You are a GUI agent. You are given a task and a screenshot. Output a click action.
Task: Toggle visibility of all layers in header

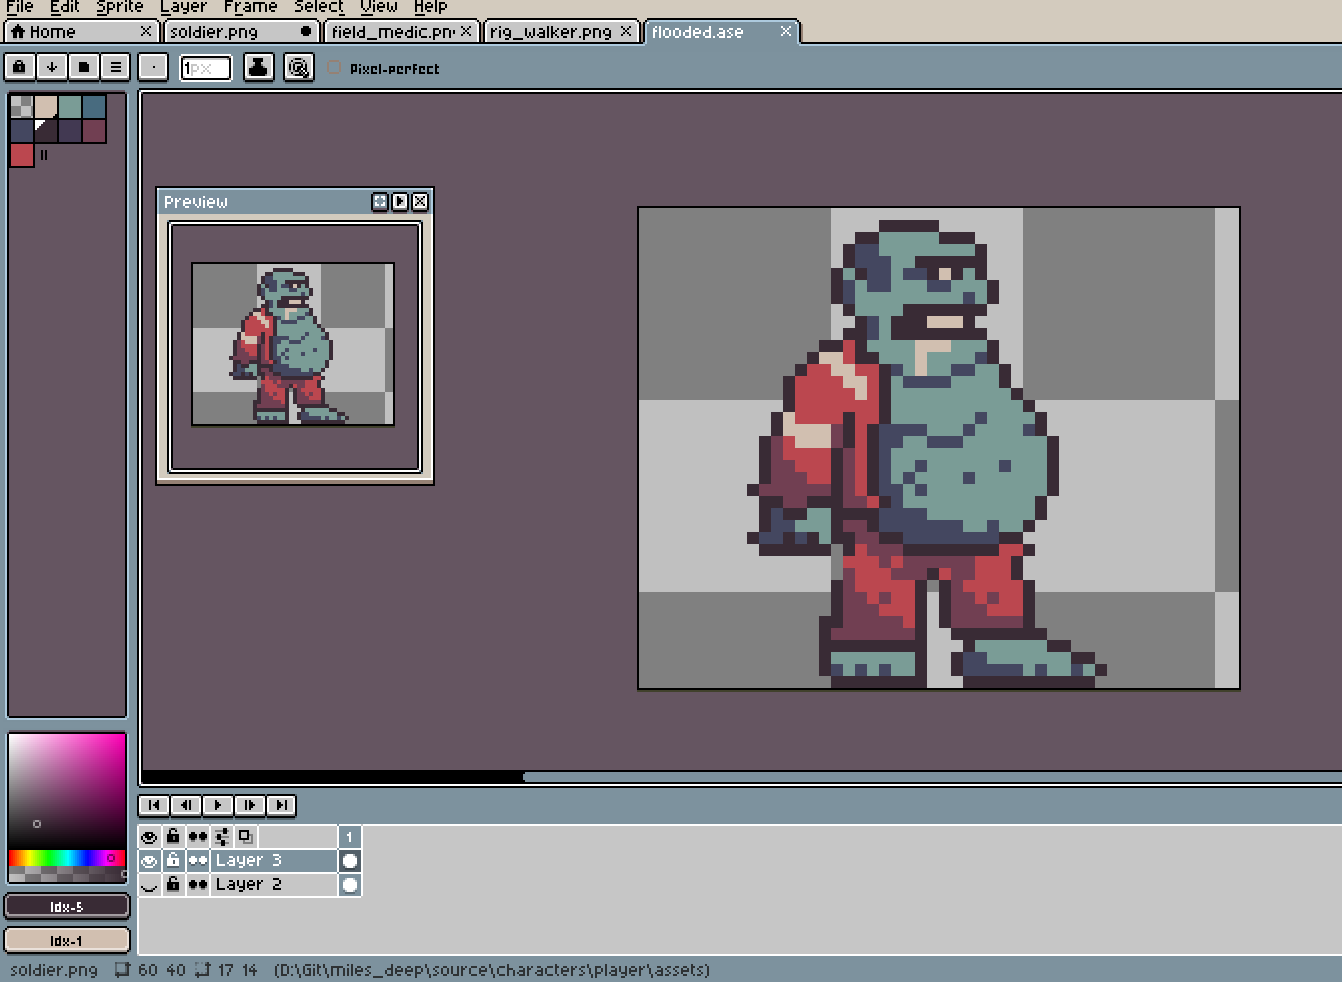coord(149,837)
